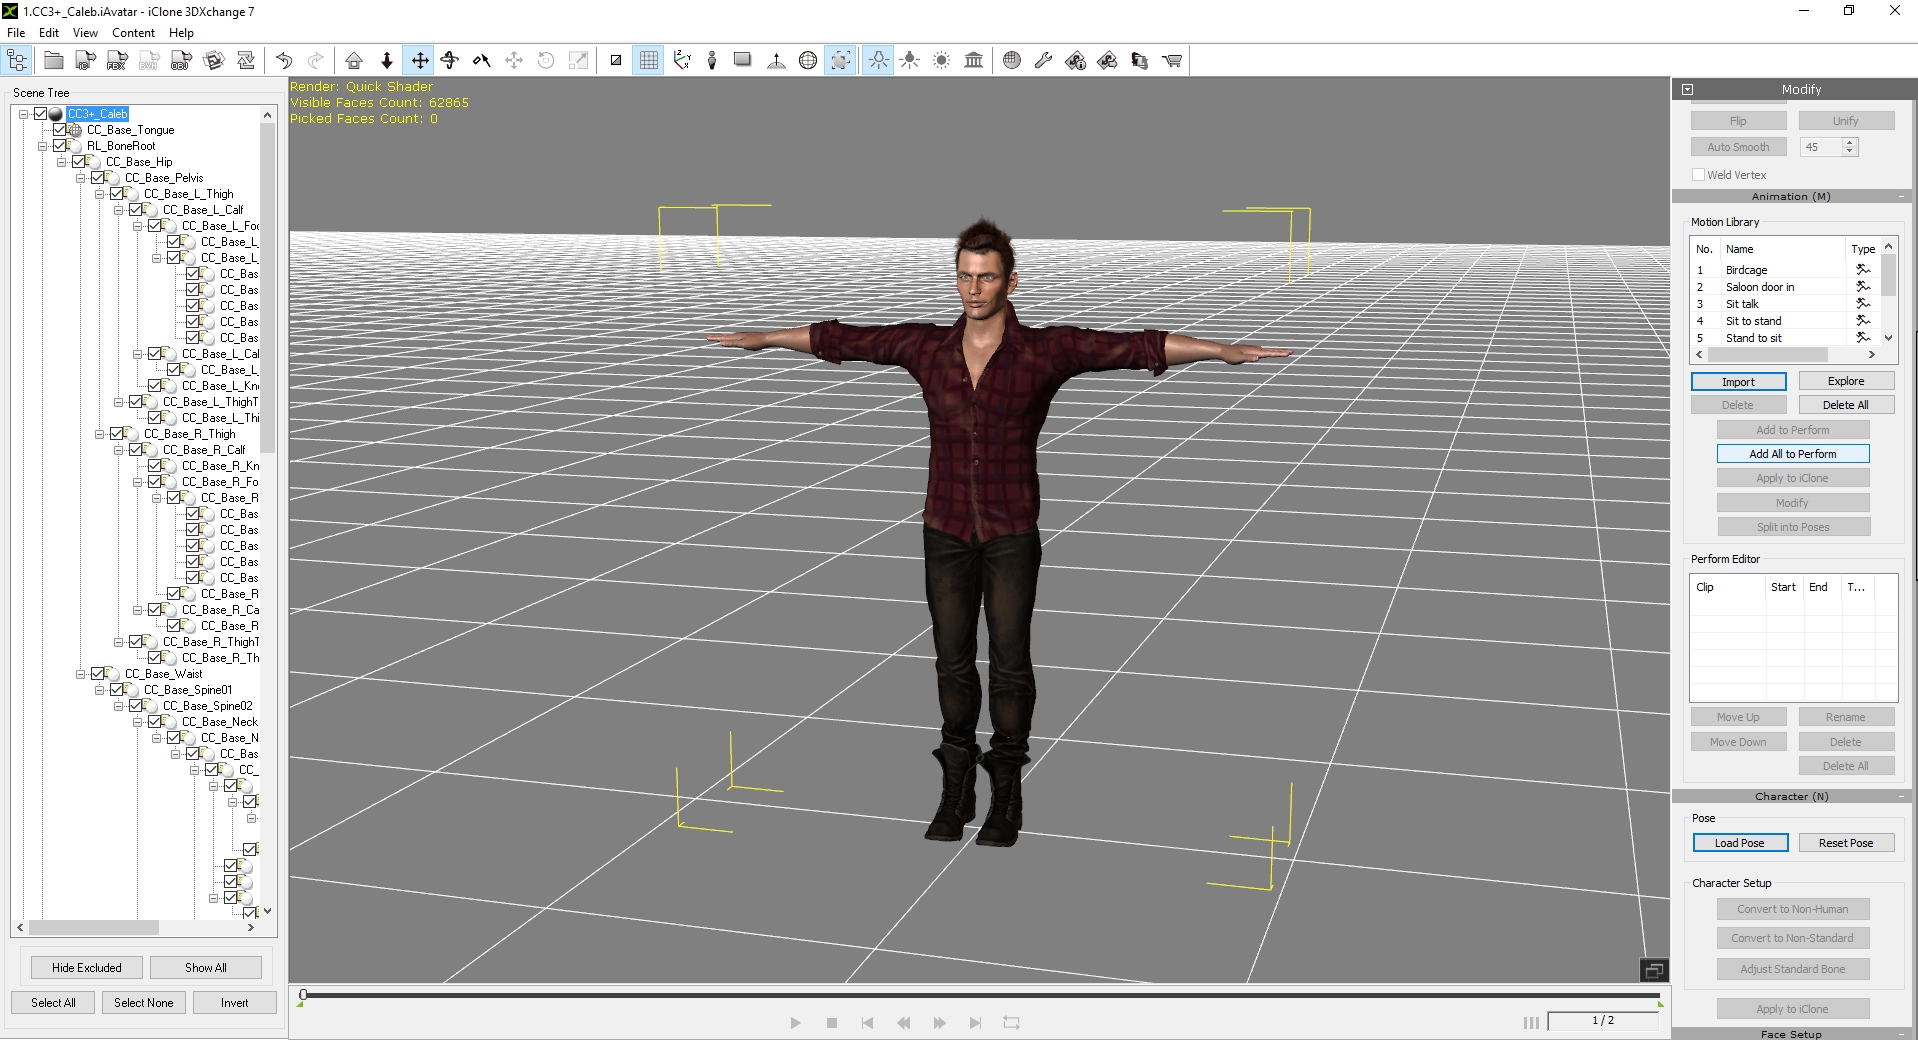This screenshot has width=1918, height=1040.
Task: Uncheck the CC3+_Caleb root checkbox
Action: click(x=40, y=114)
